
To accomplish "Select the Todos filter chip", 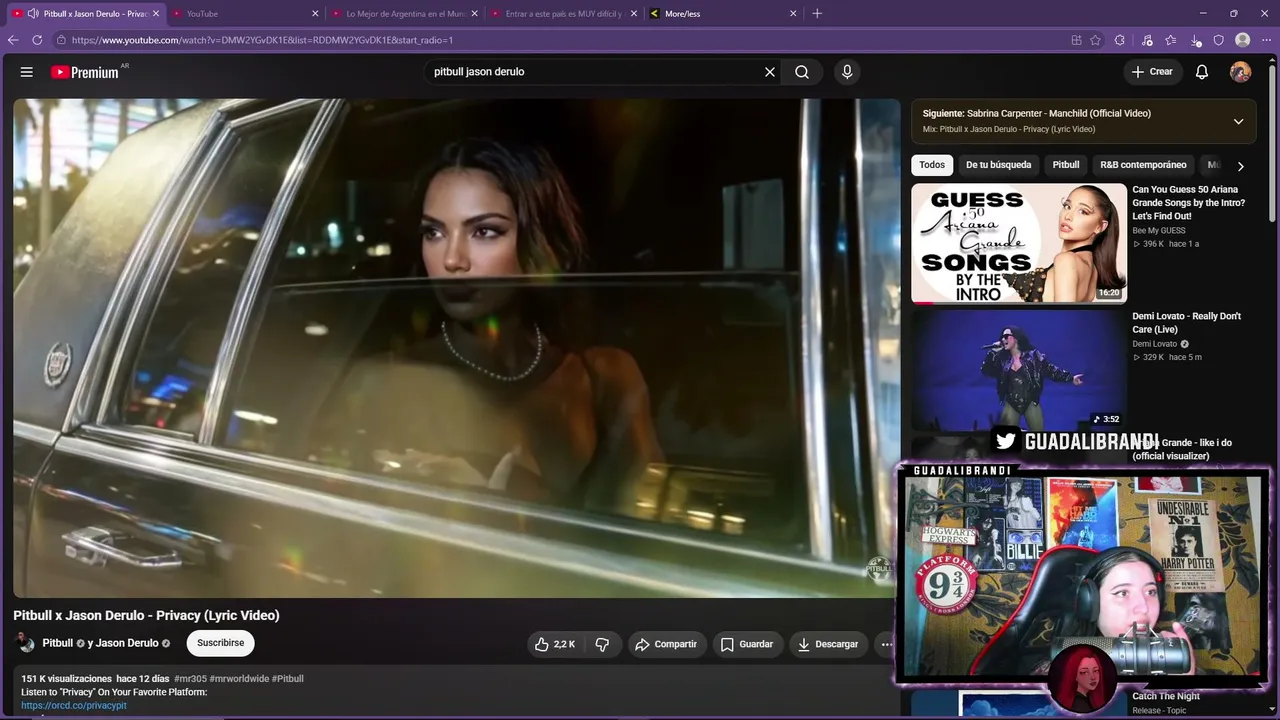I will (932, 165).
